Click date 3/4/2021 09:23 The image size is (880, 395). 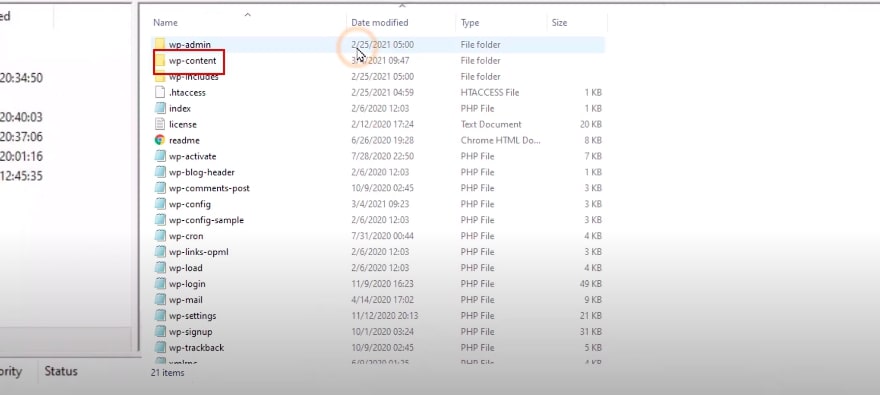tap(380, 204)
